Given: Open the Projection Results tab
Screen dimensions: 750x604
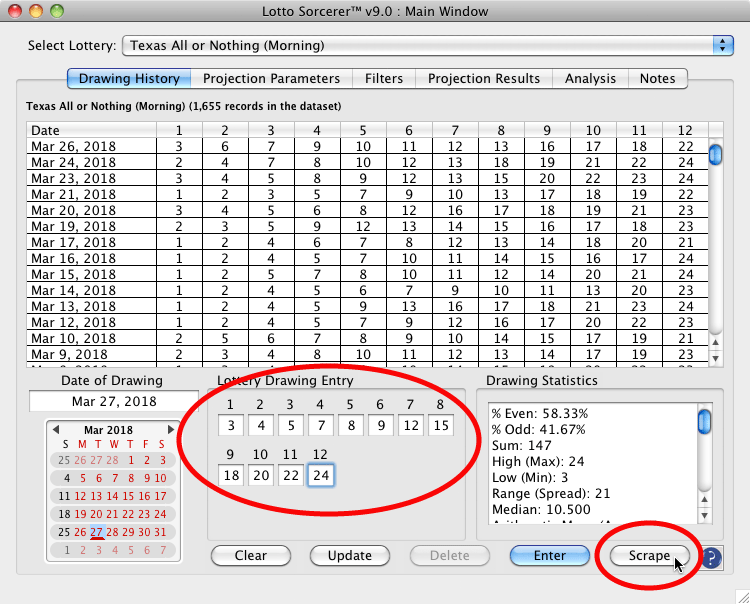Looking at the screenshot, I should 484,78.
